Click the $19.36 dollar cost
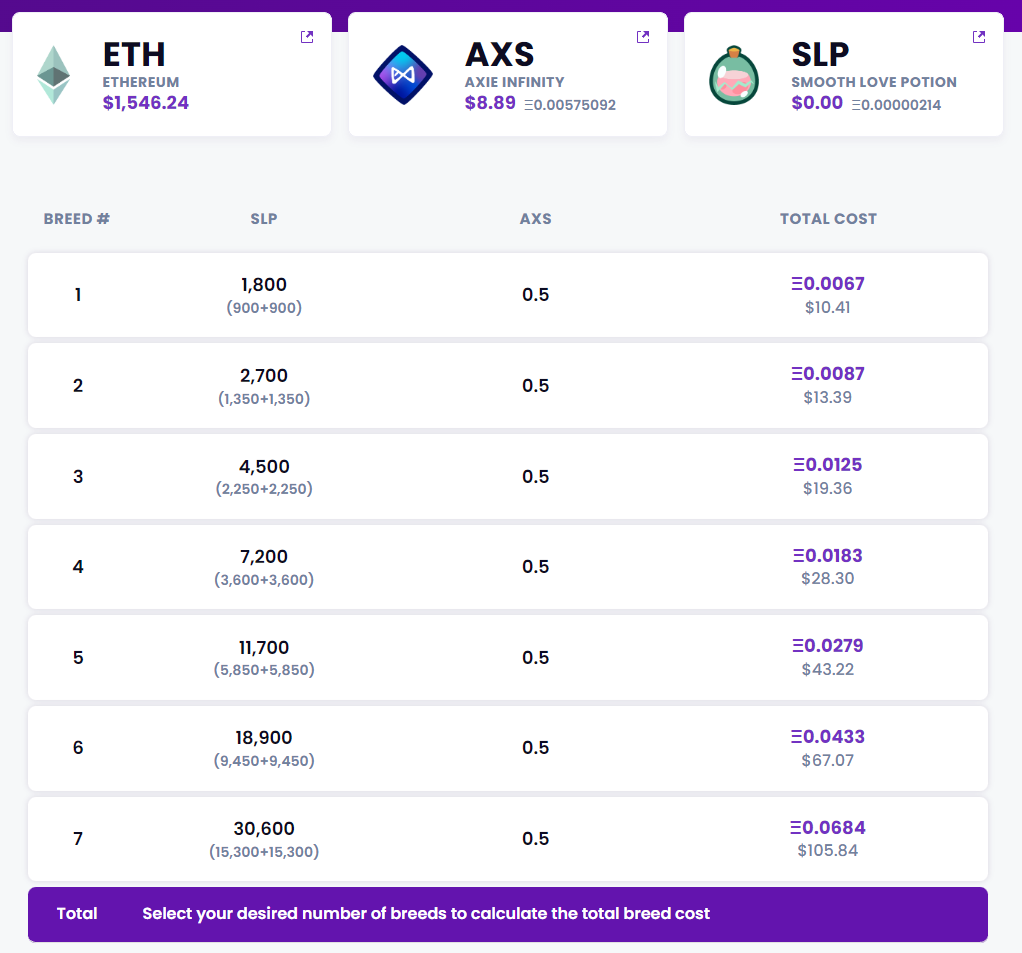 pos(828,489)
